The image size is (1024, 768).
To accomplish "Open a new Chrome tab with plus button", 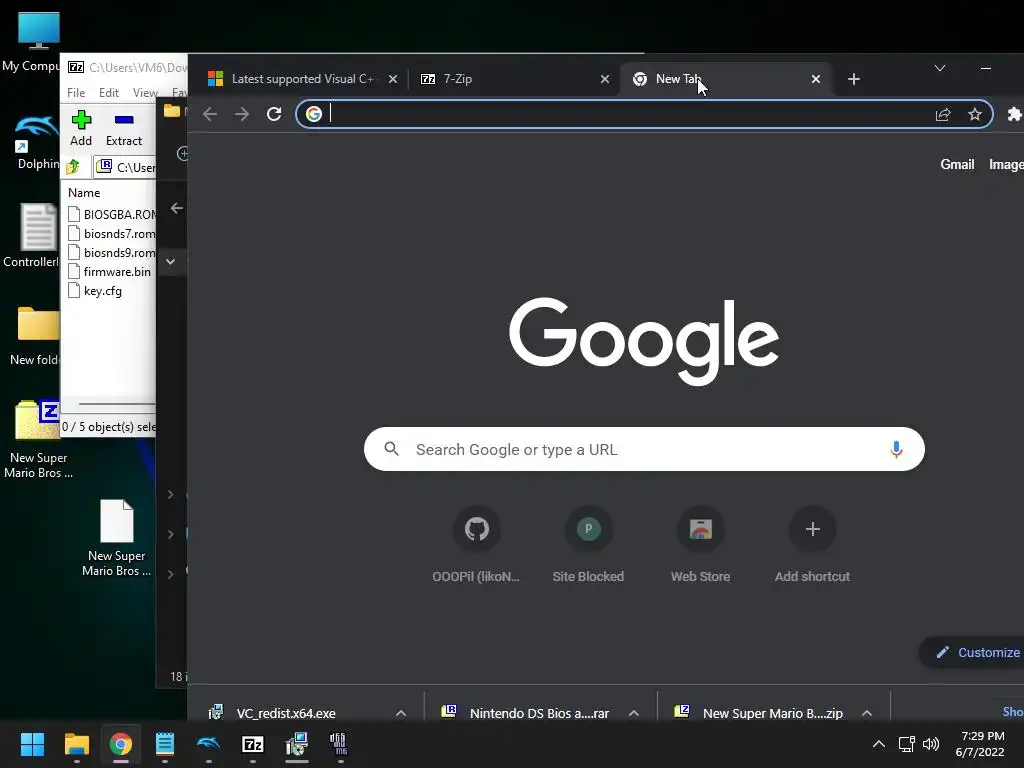I will tap(854, 79).
